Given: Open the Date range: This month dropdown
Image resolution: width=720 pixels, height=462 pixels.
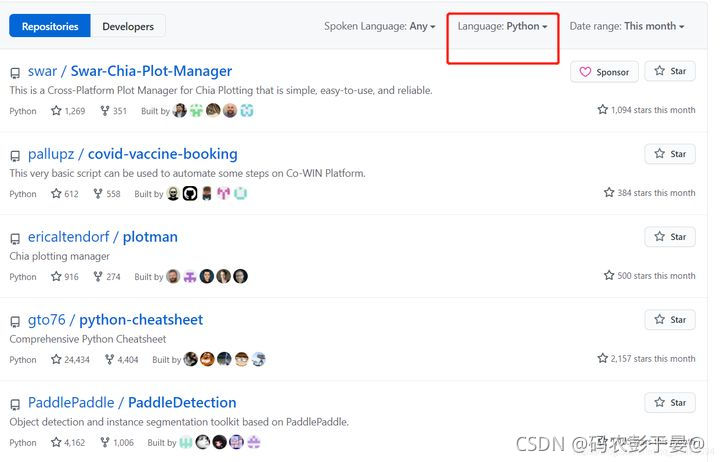Looking at the screenshot, I should click(627, 26).
